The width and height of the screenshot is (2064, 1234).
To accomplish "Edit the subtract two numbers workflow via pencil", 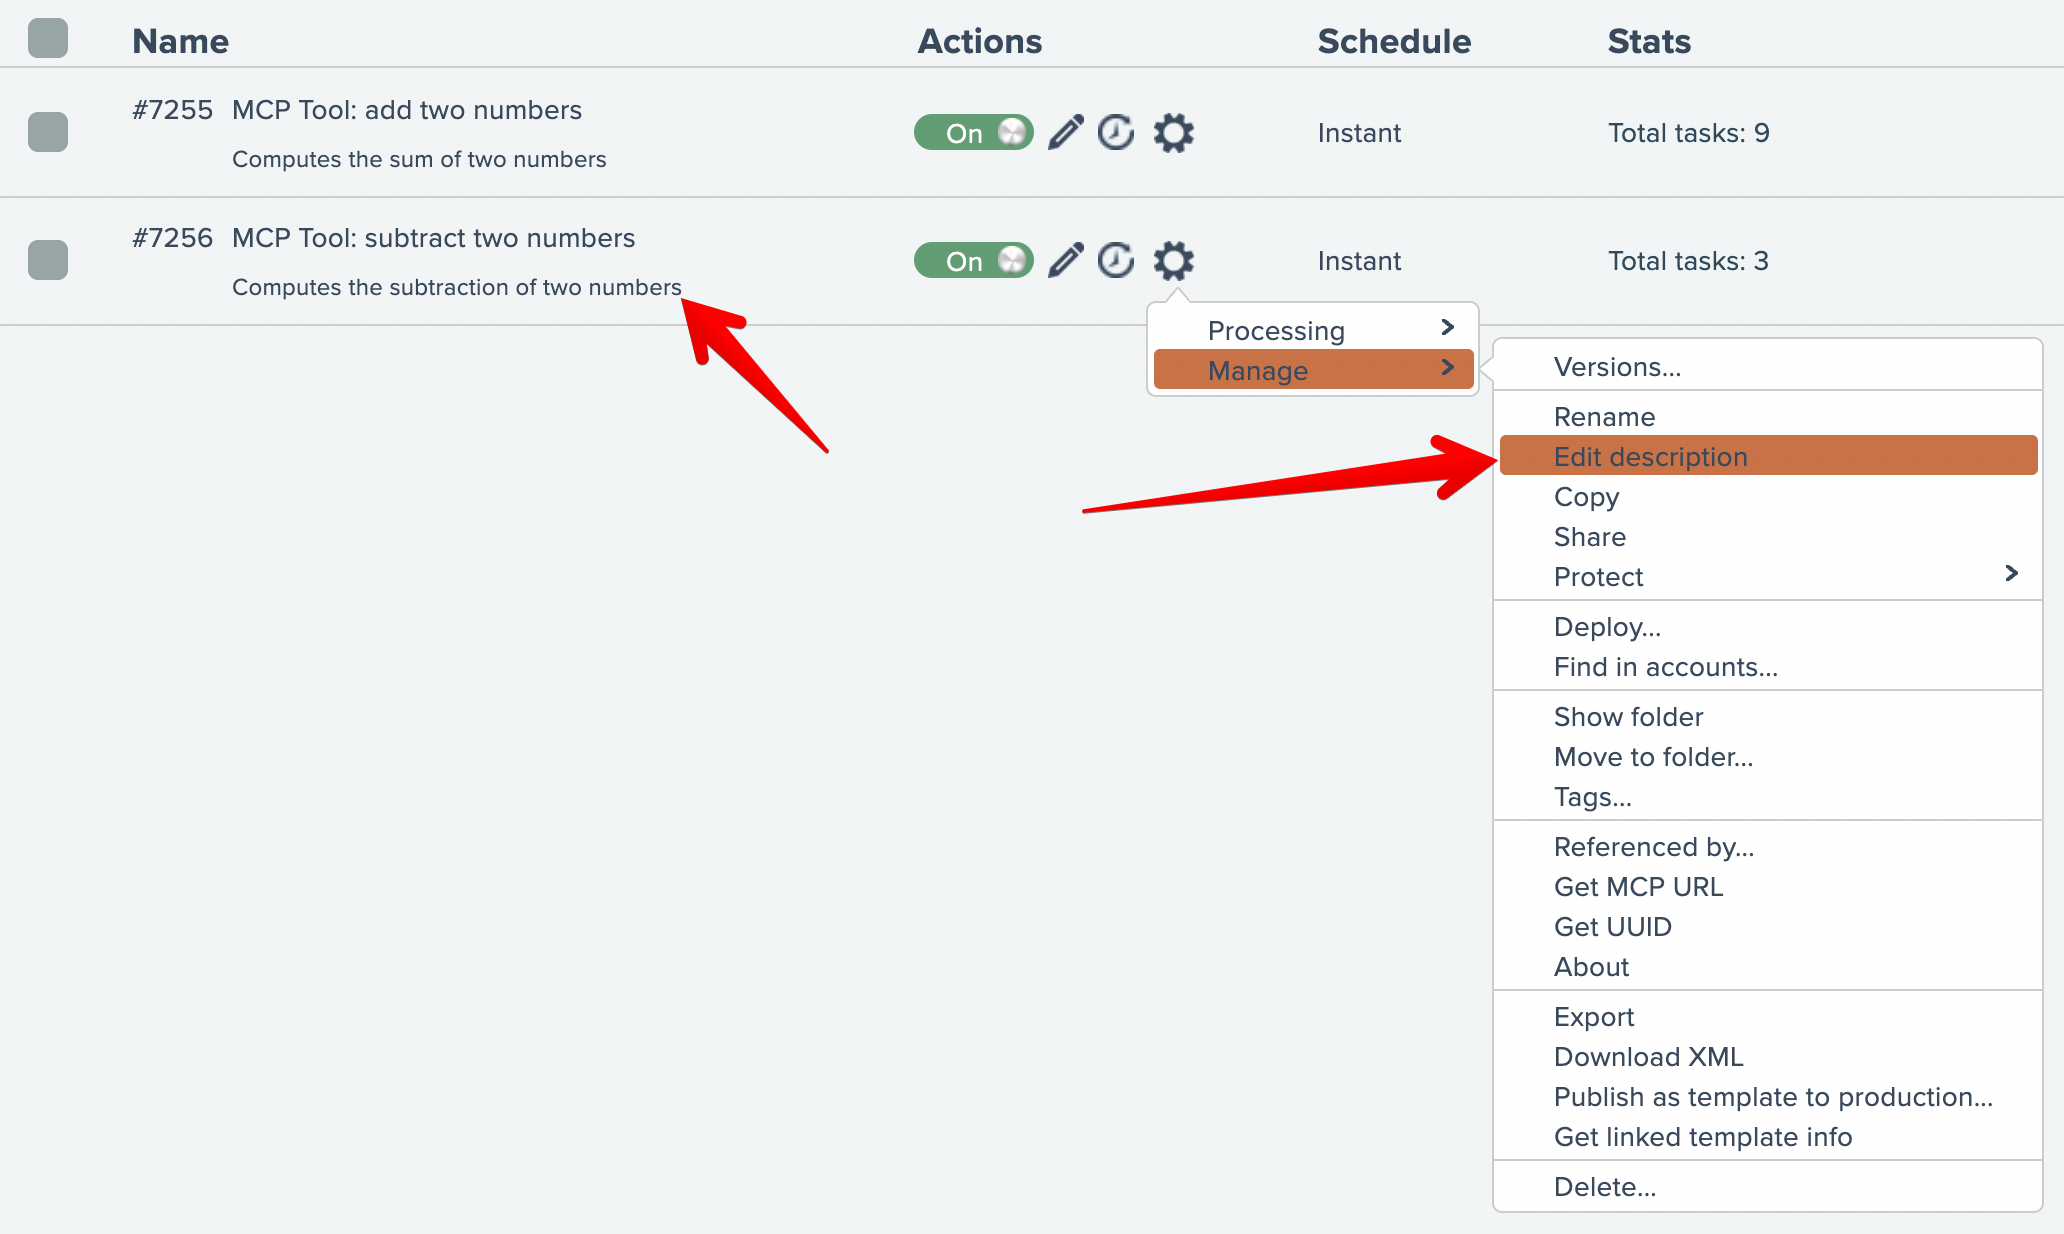I will 1065,260.
